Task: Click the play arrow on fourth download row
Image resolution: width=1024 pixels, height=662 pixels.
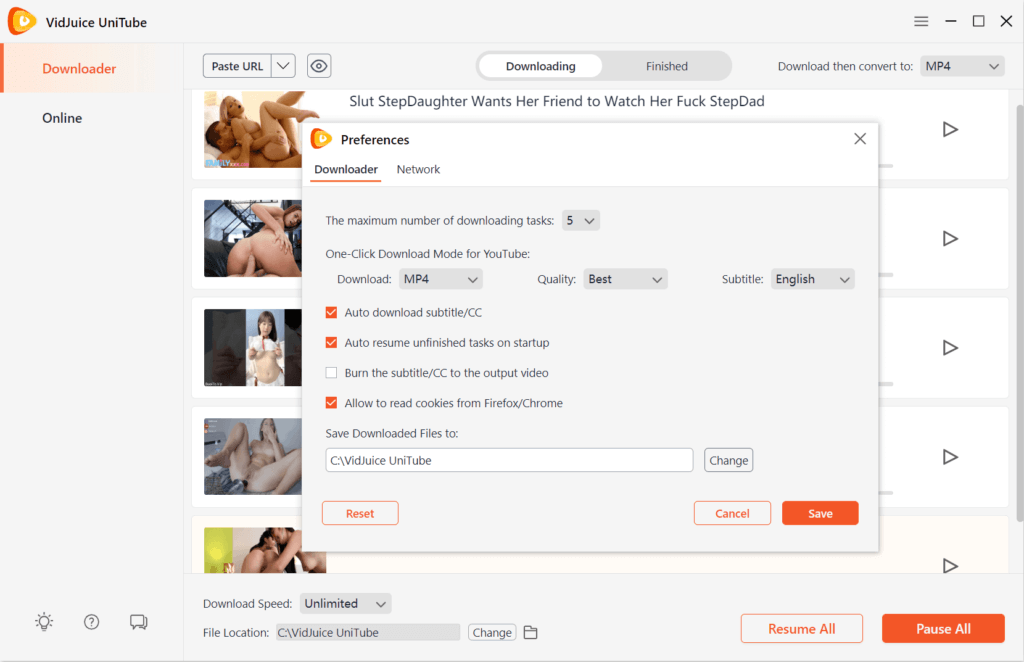Action: tap(950, 456)
